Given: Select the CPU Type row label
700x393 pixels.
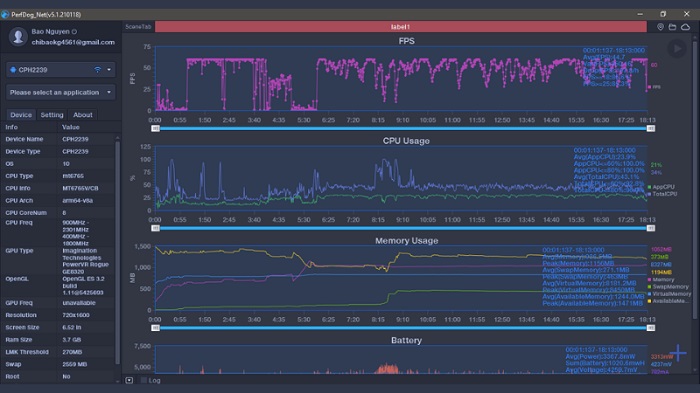Looking at the screenshot, I should pos(19,176).
